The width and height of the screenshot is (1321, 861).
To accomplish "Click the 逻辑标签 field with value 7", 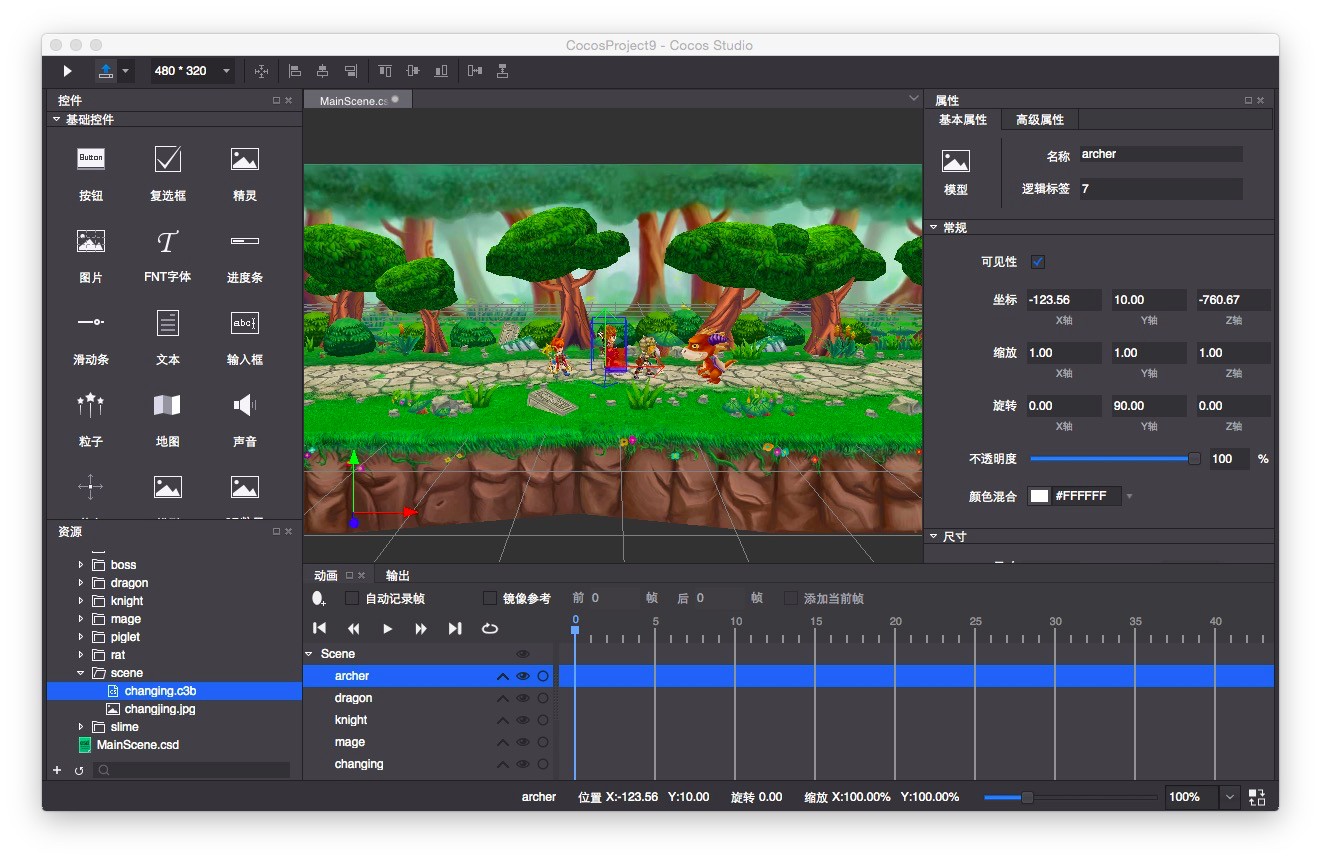I will (x=1160, y=188).
